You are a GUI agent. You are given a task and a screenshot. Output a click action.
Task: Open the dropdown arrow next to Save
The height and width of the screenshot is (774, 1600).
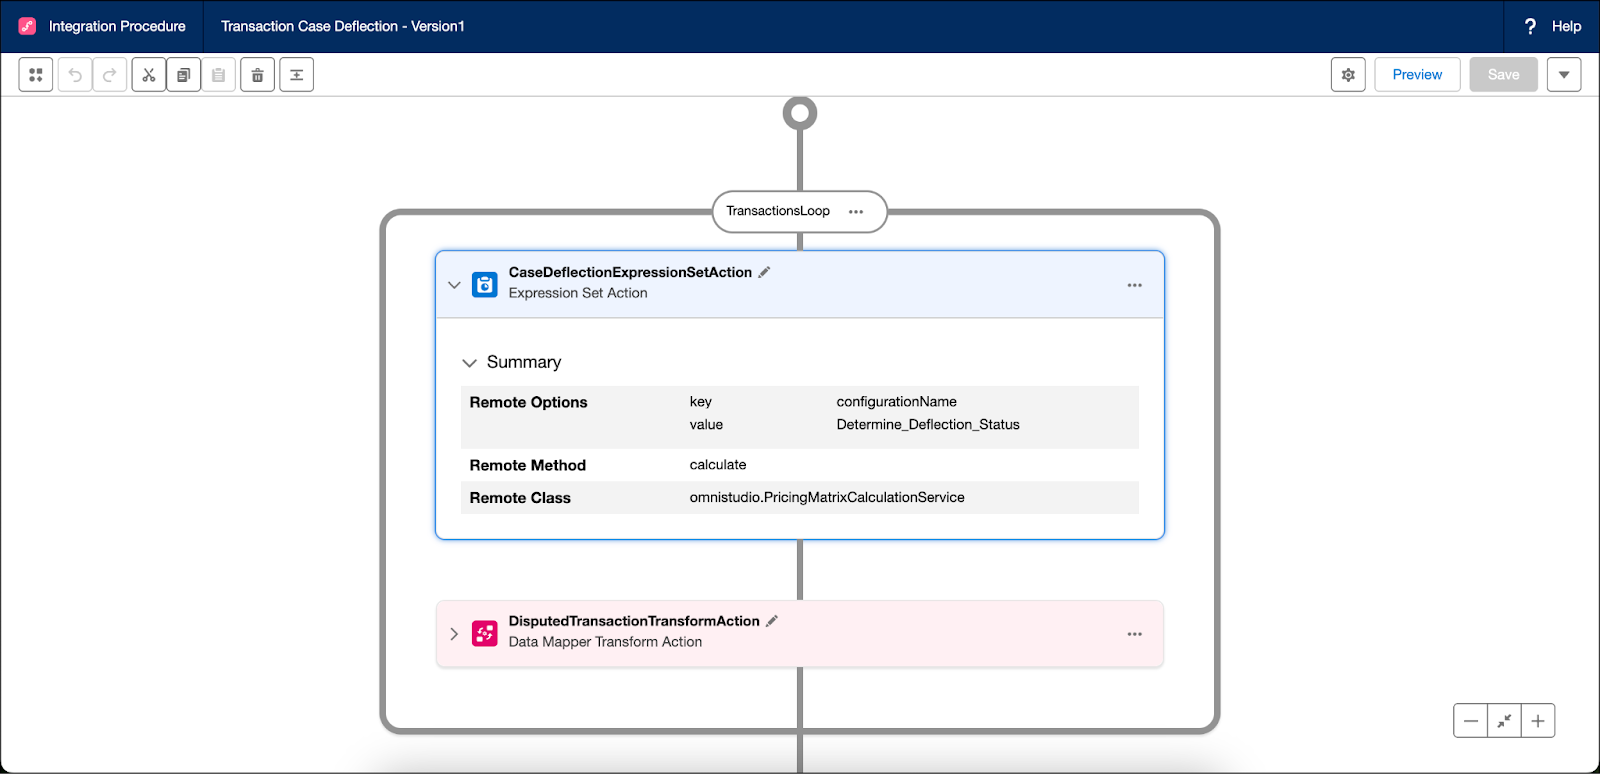pos(1564,75)
